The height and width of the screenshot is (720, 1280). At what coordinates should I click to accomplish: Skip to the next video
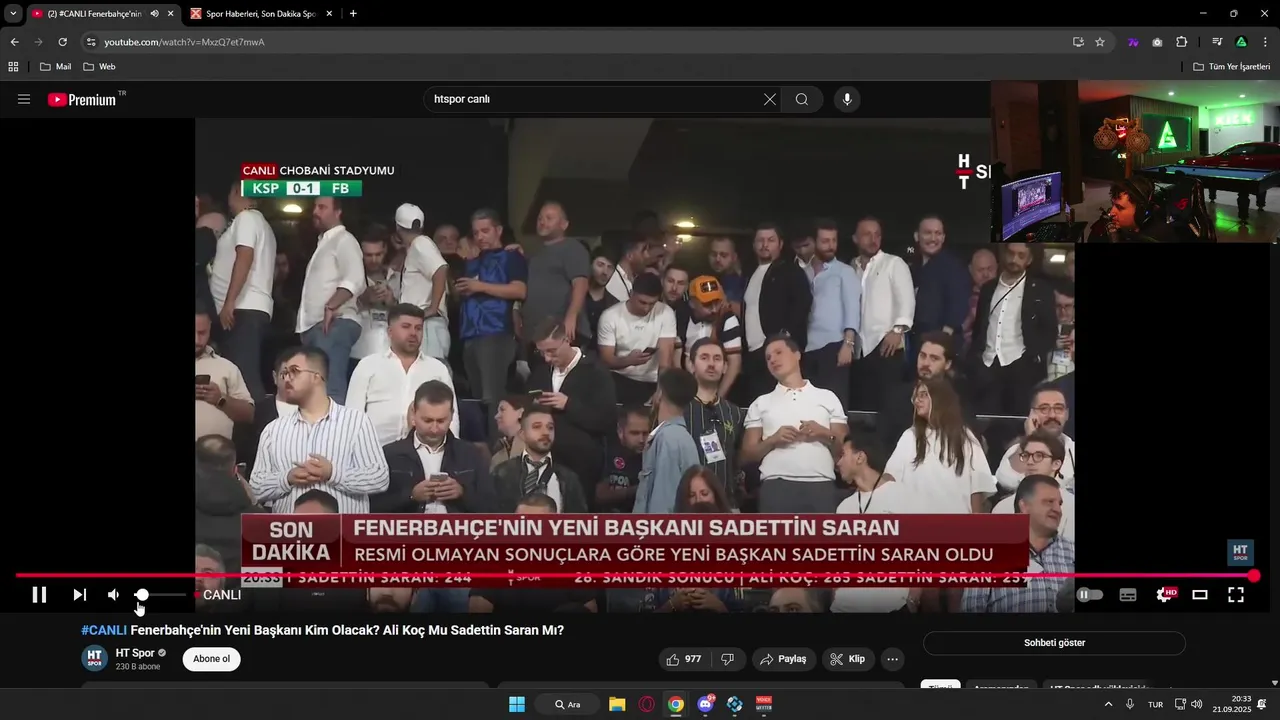(x=80, y=595)
